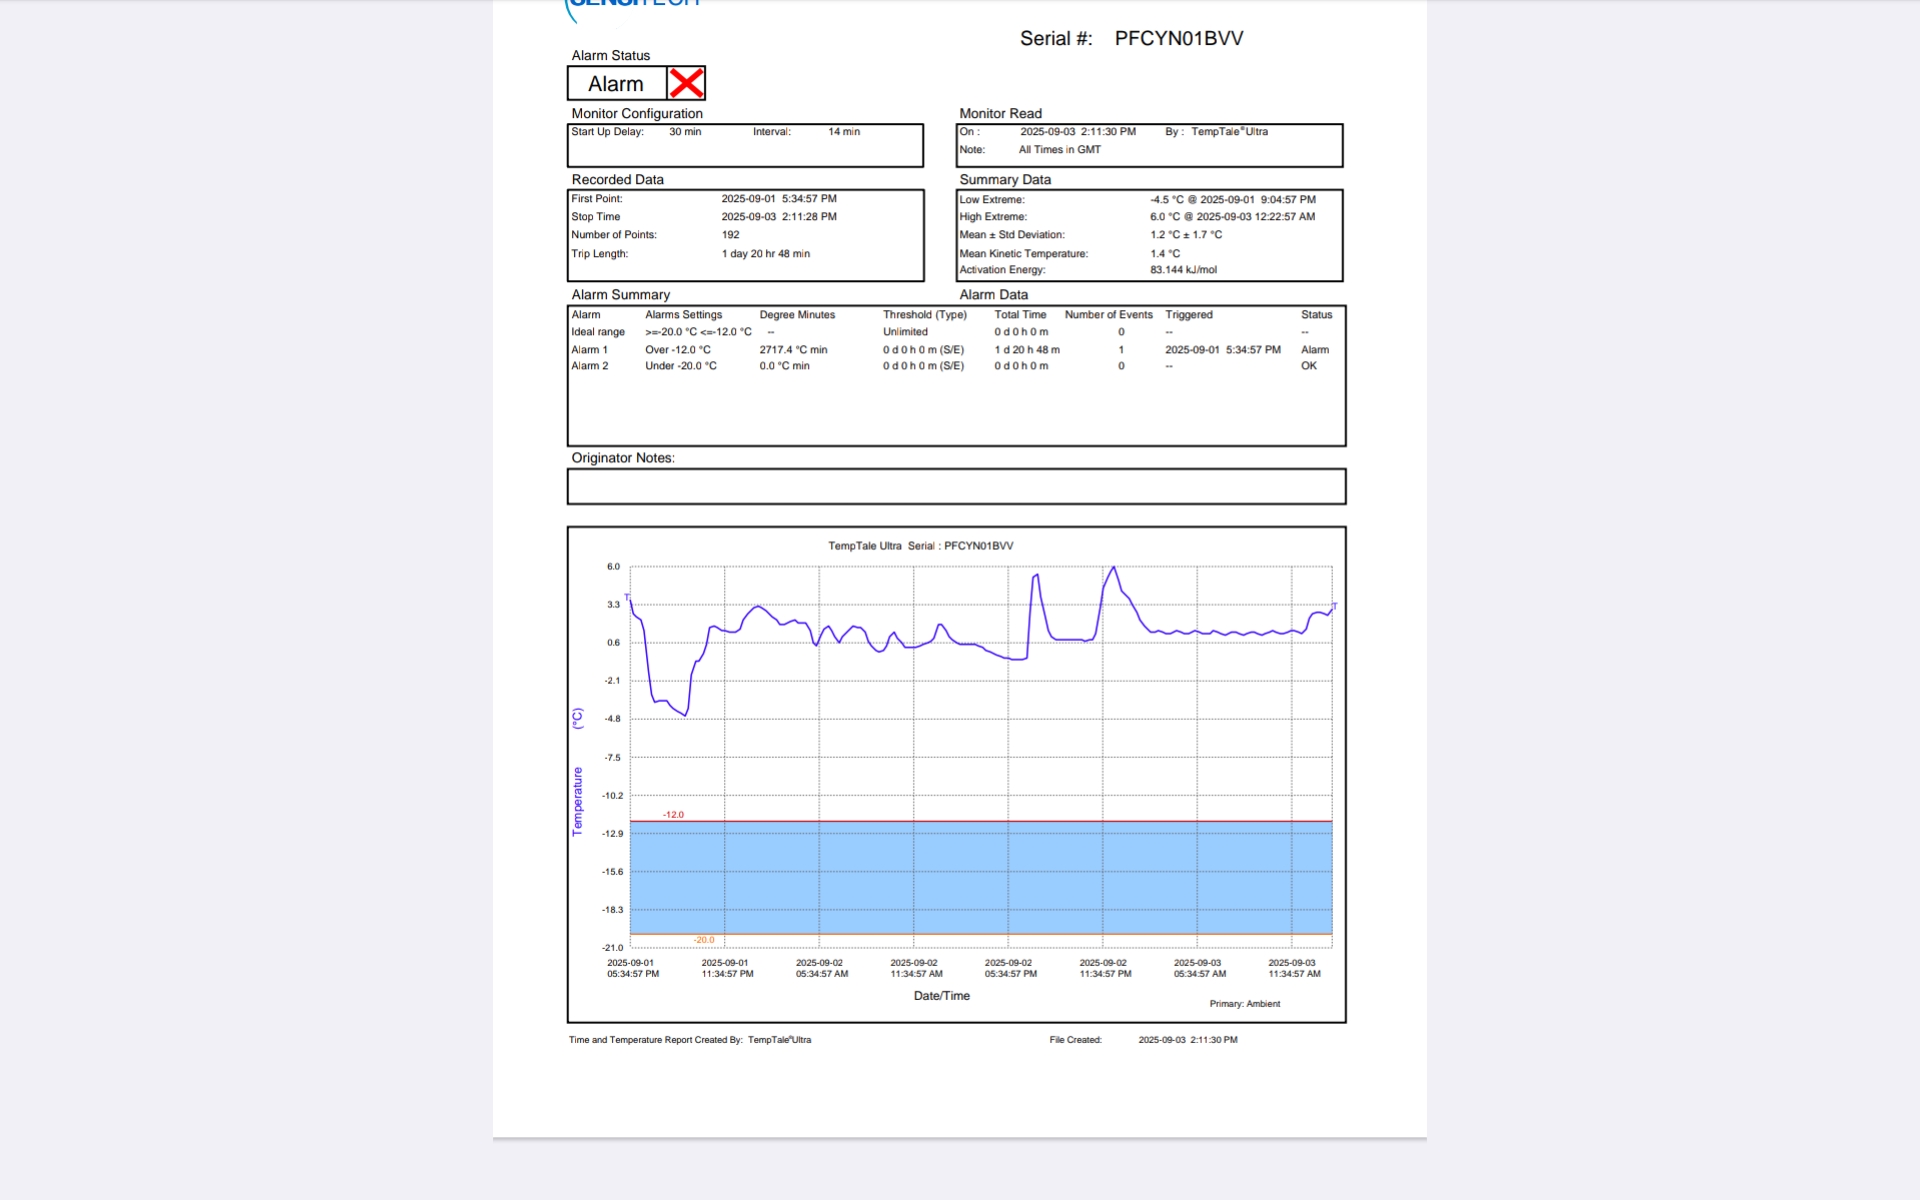Image resolution: width=1920 pixels, height=1200 pixels.
Task: Click the vertical Temperature axis label
Action: click(577, 800)
